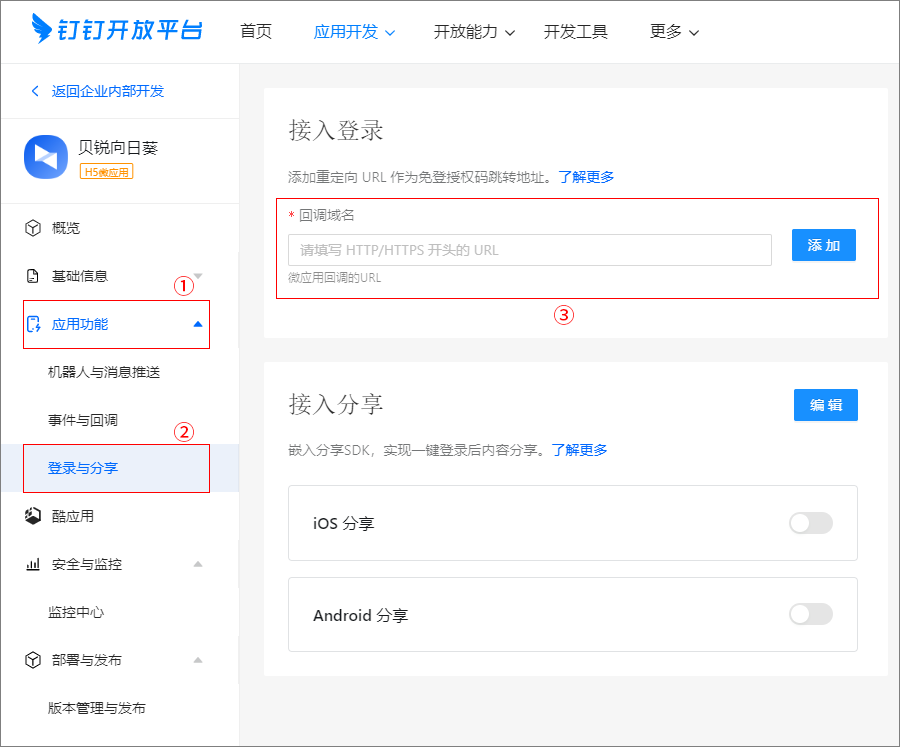Go to the 首页 tab
Image resolution: width=900 pixels, height=747 pixels.
point(256,32)
